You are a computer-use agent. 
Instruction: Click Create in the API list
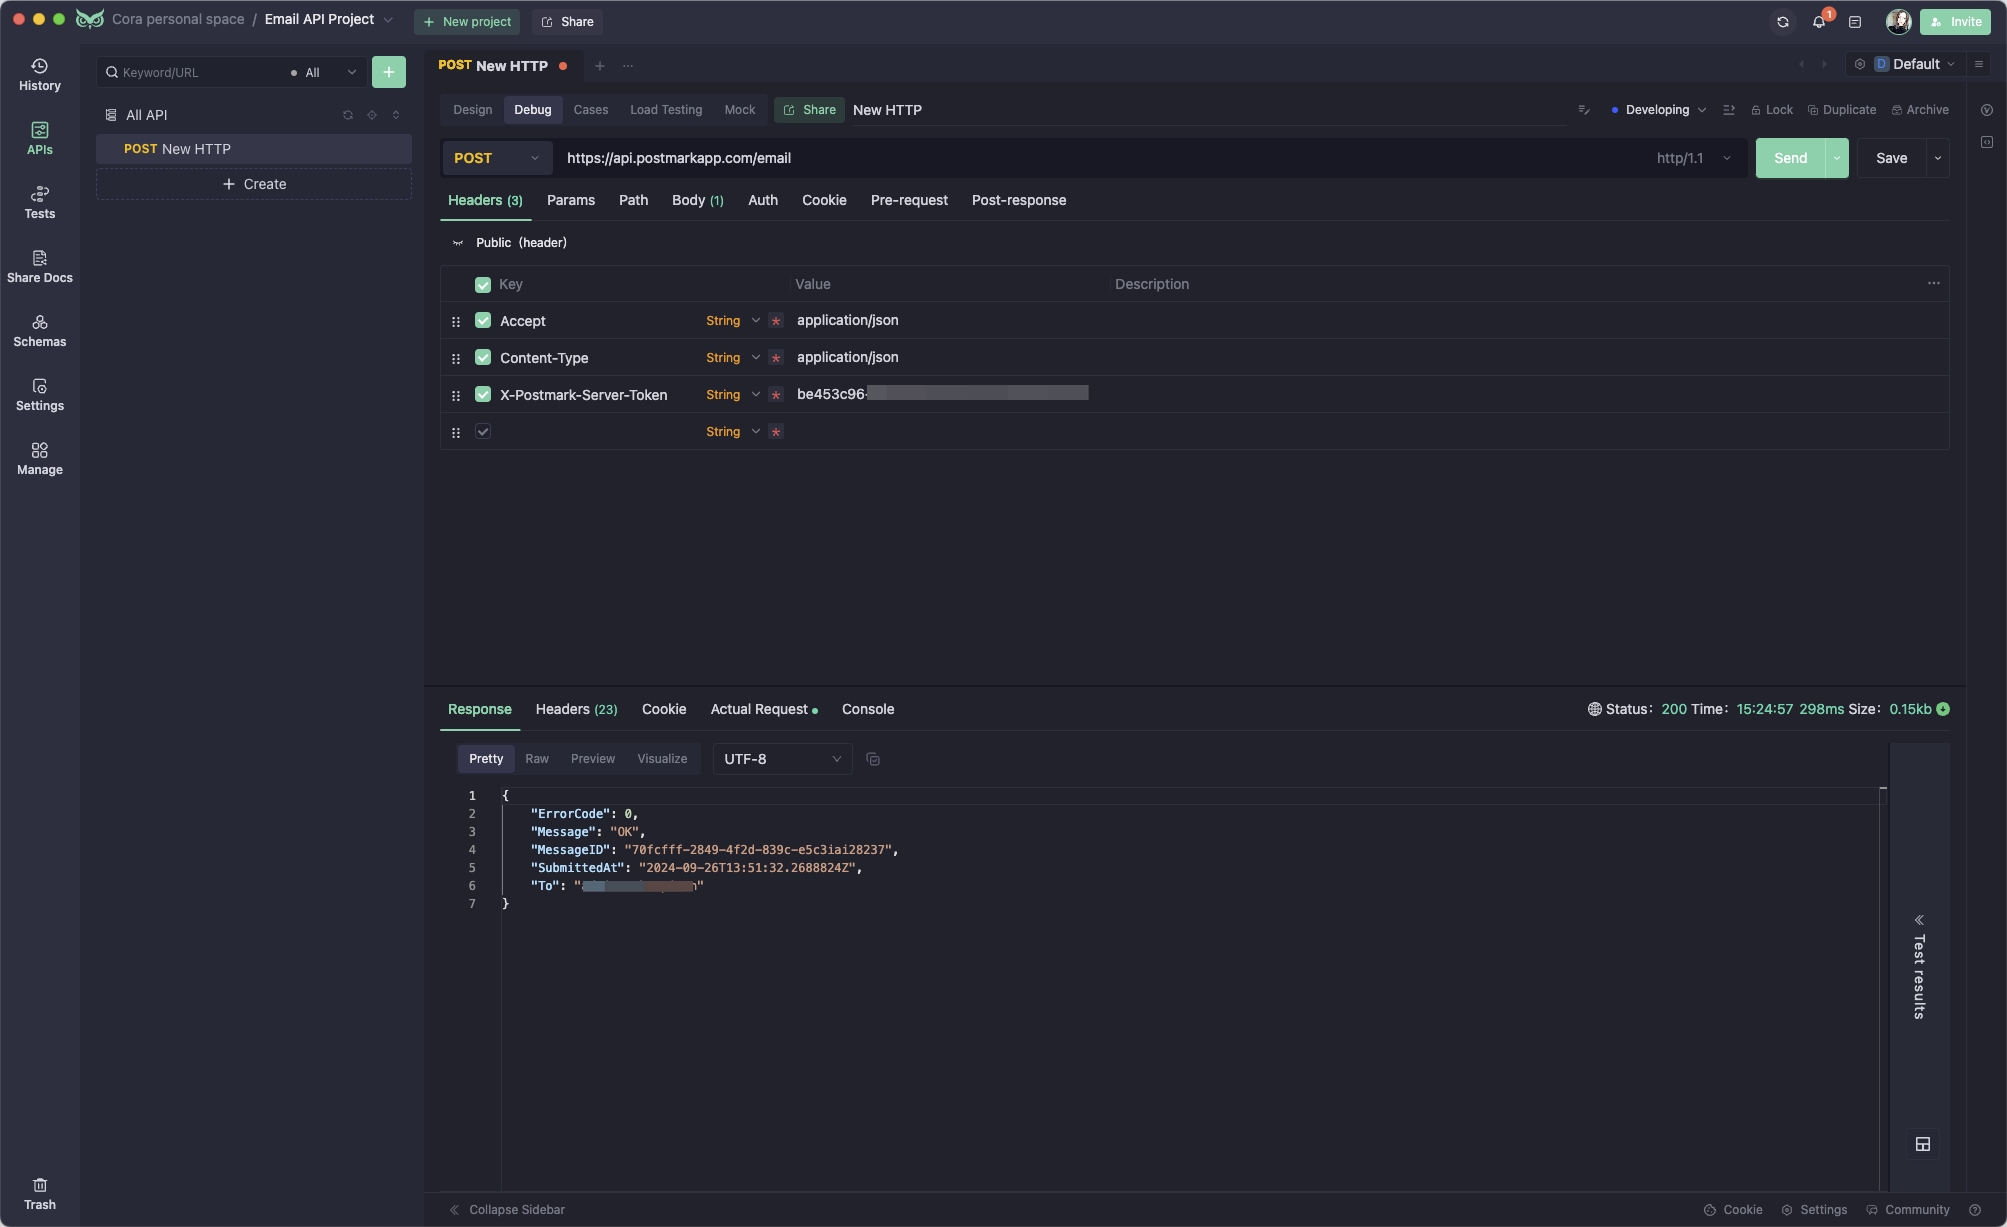pyautogui.click(x=254, y=184)
